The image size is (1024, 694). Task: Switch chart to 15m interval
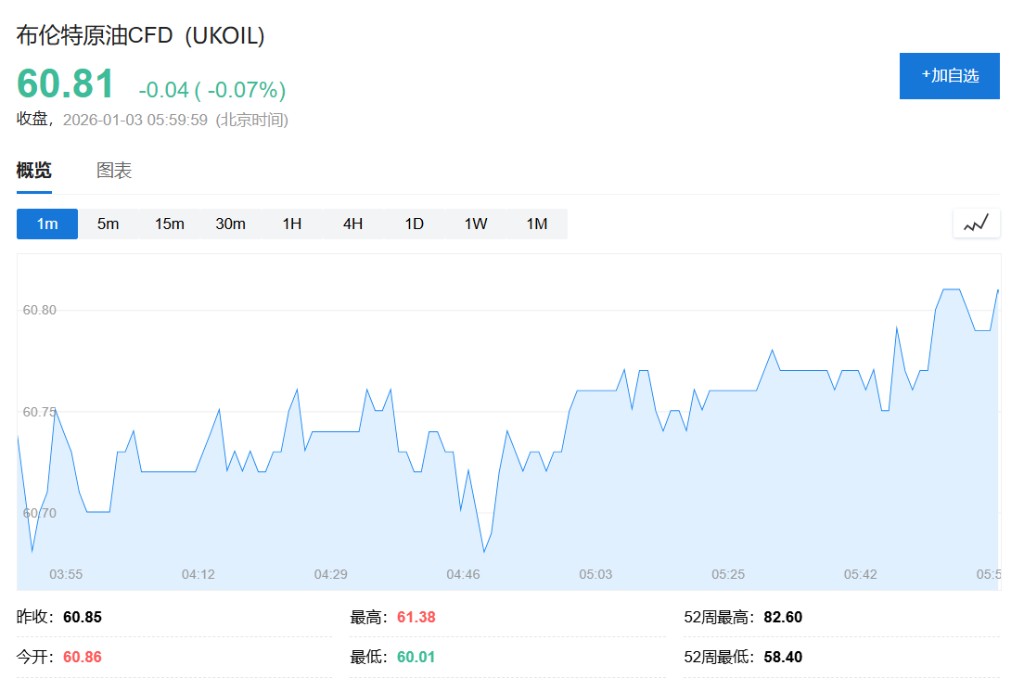pyautogui.click(x=169, y=224)
